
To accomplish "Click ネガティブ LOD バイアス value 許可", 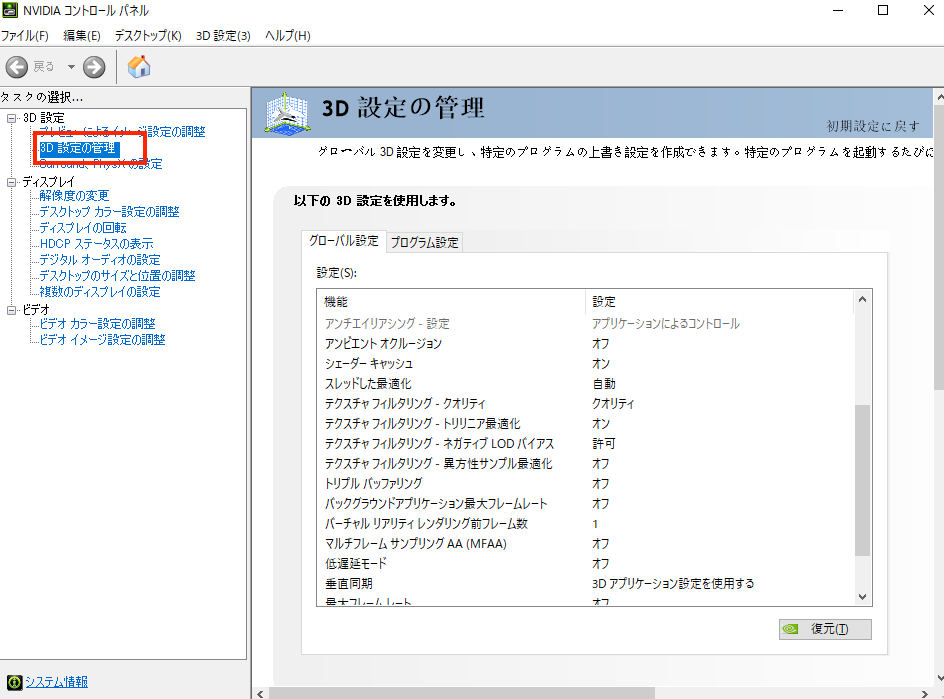I will pos(603,444).
